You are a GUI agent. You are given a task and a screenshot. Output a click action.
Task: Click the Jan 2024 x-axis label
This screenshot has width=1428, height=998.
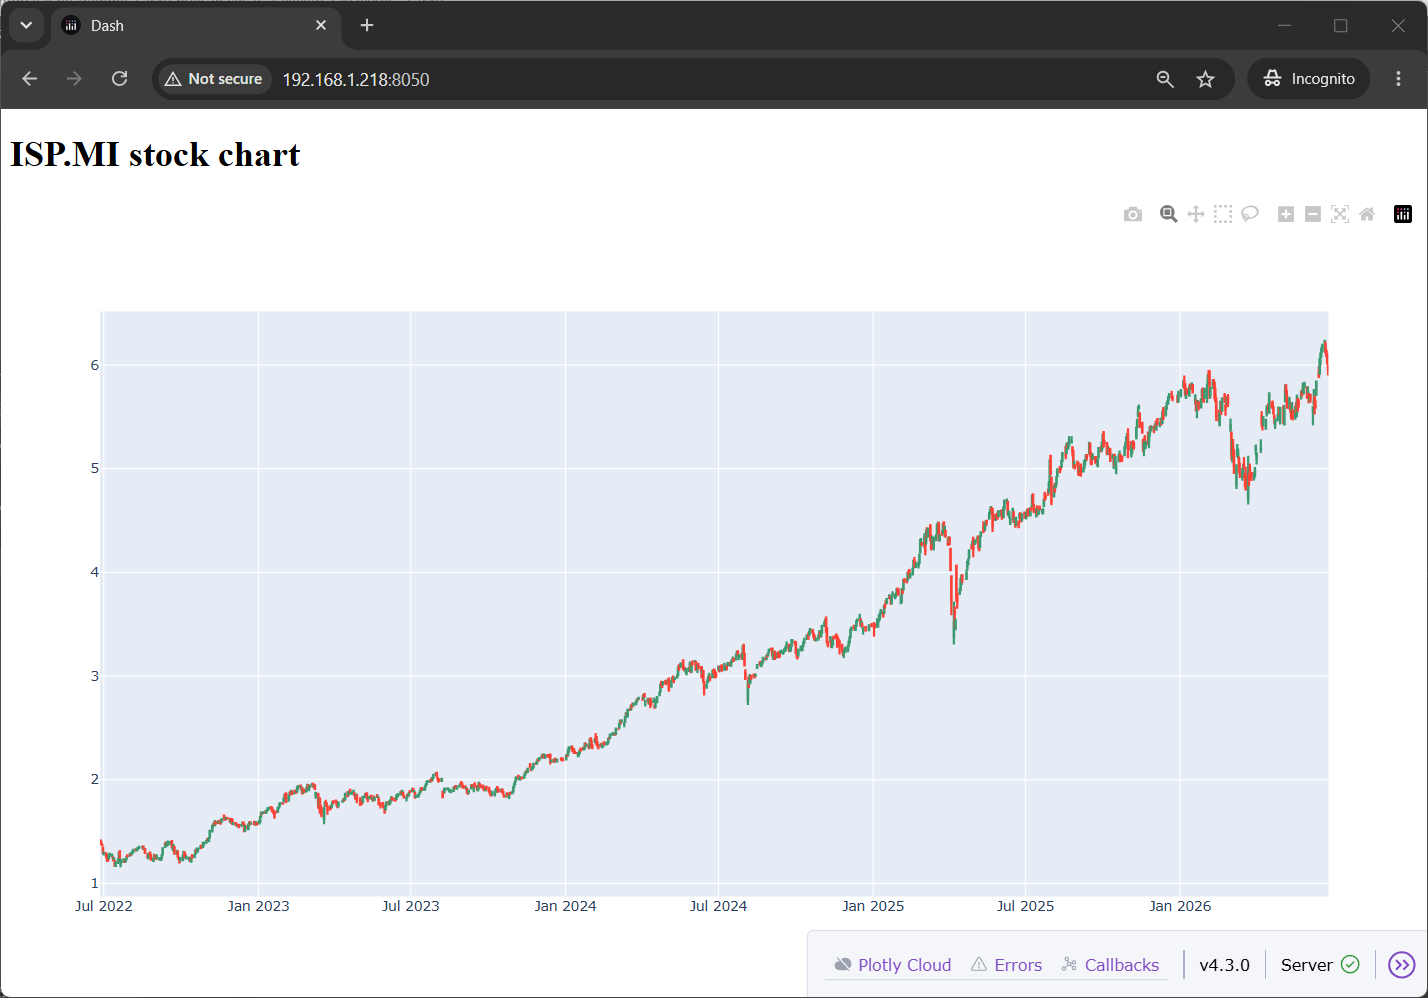pos(565,906)
